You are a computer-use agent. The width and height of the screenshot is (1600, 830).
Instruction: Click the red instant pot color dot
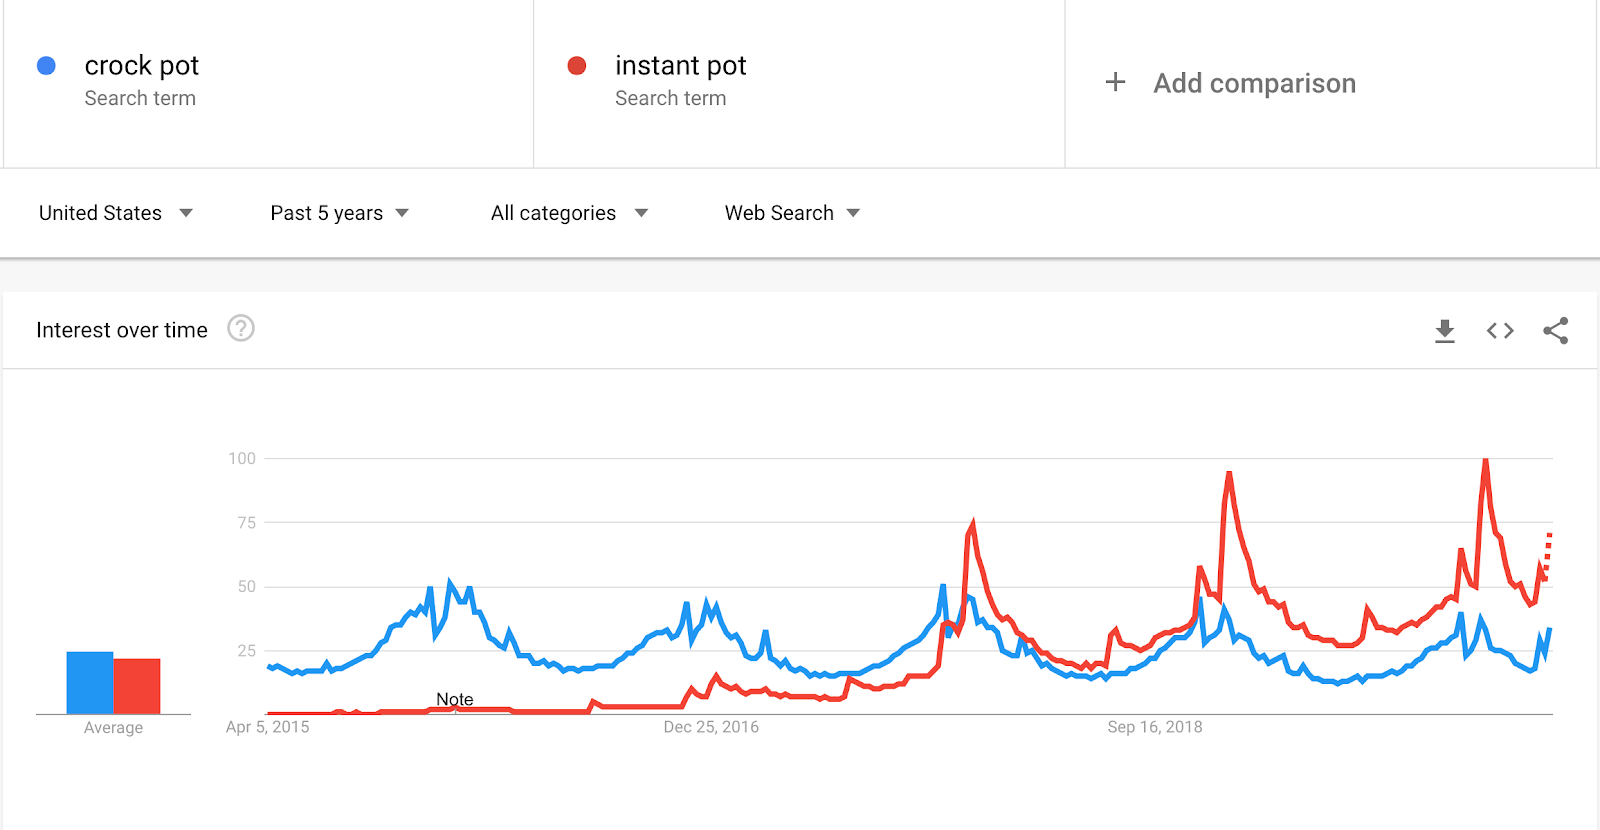(x=577, y=66)
